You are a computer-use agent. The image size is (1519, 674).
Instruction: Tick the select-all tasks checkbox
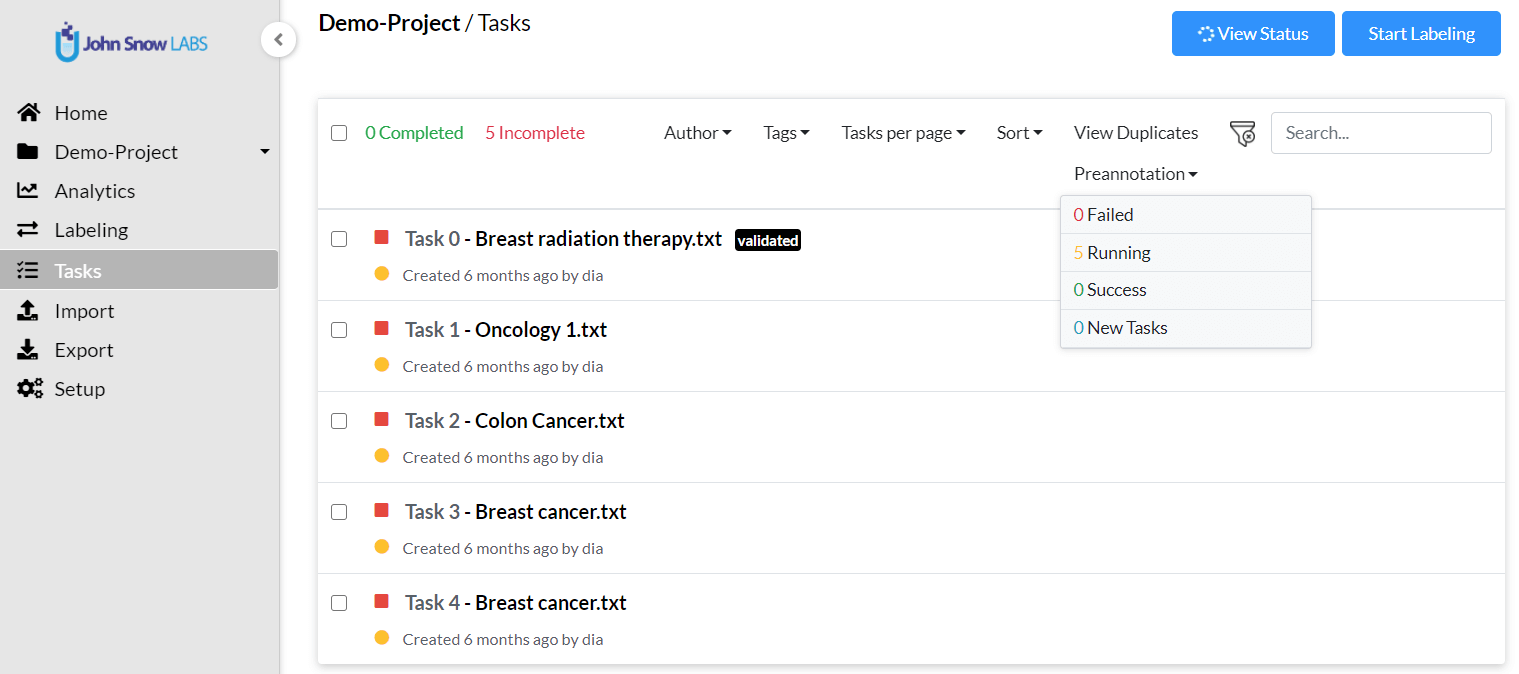point(339,133)
